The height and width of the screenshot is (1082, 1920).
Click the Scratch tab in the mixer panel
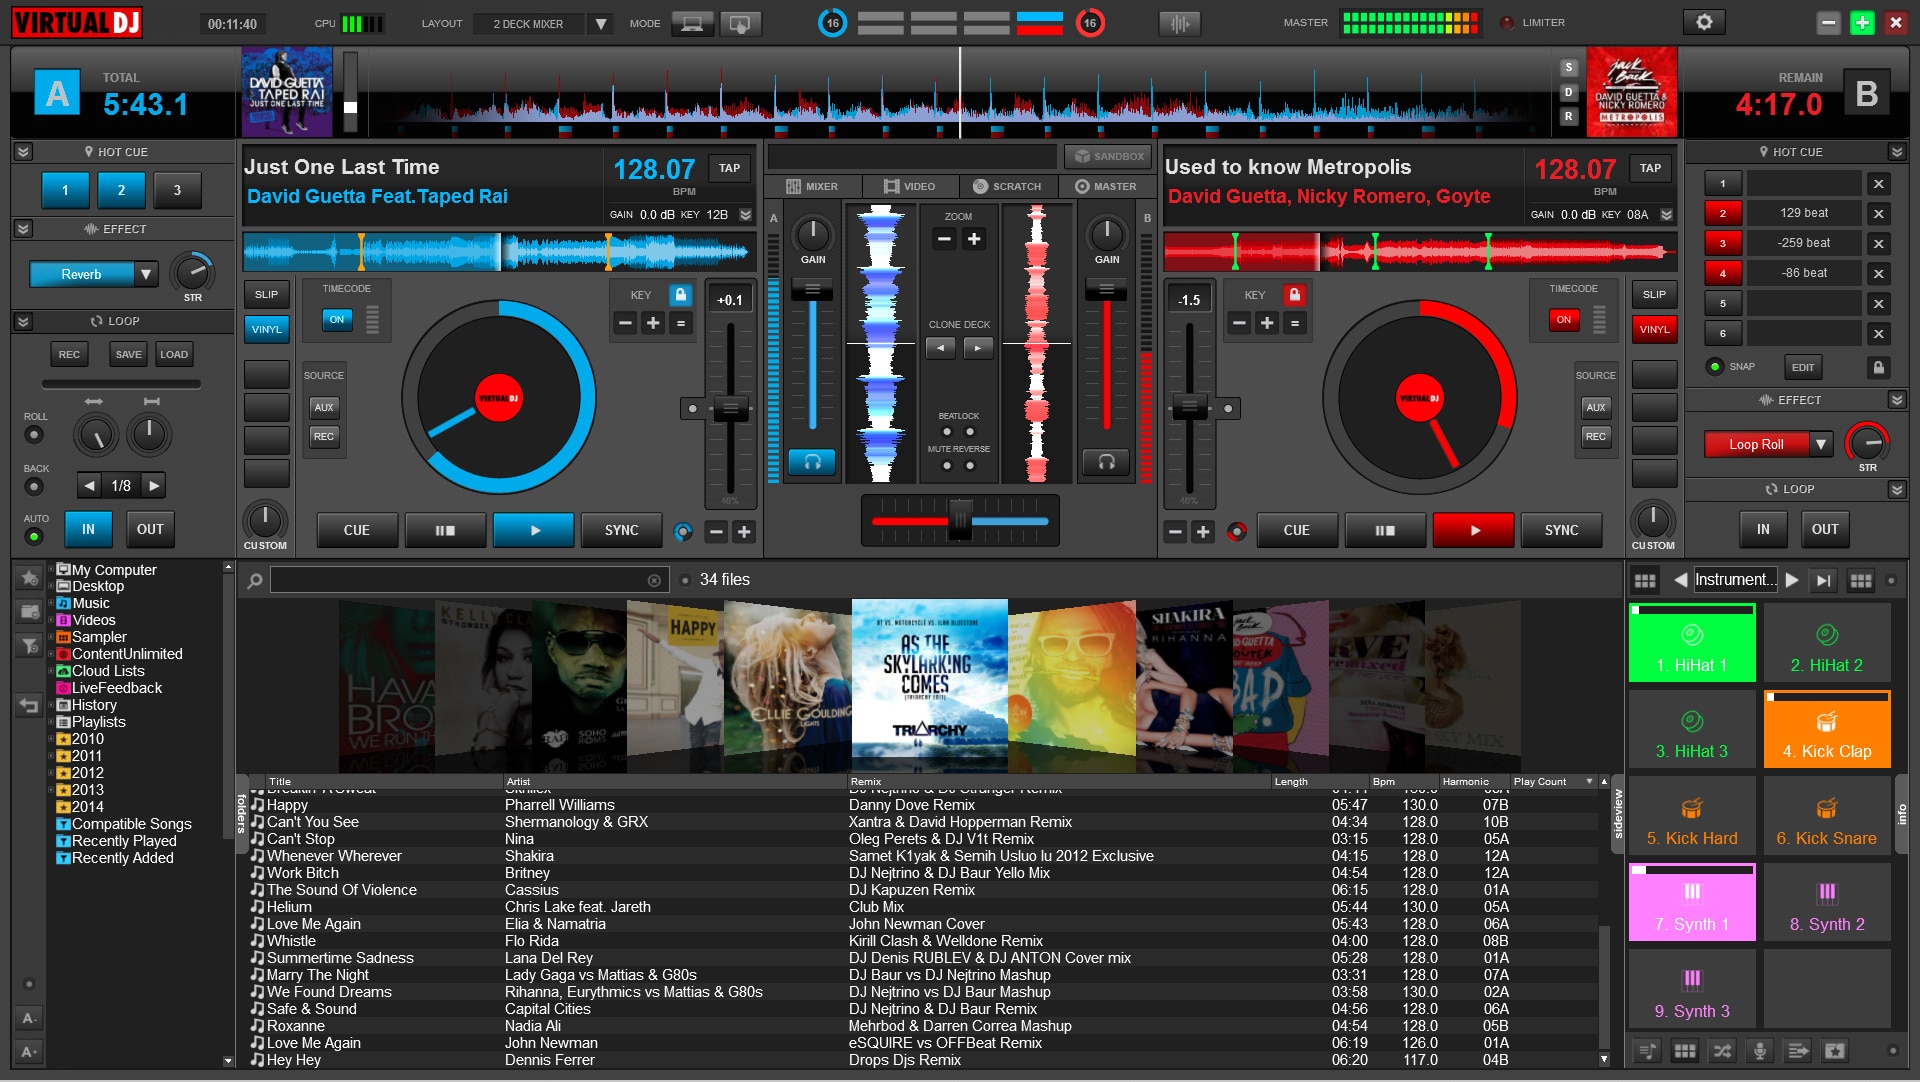click(x=1007, y=187)
